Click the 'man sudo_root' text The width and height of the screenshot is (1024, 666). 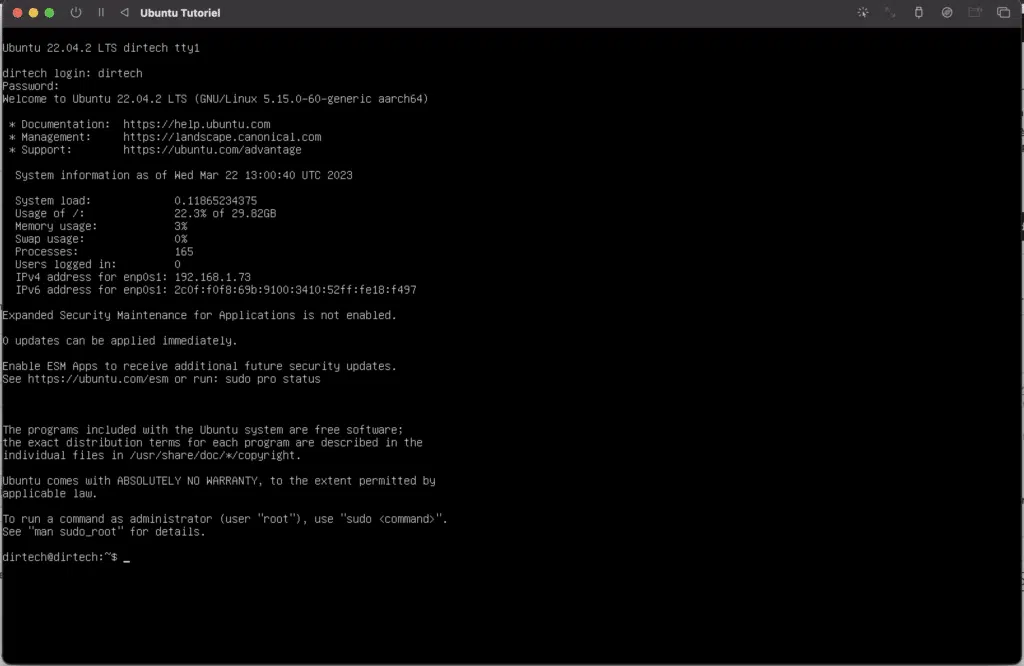pyautogui.click(x=75, y=531)
